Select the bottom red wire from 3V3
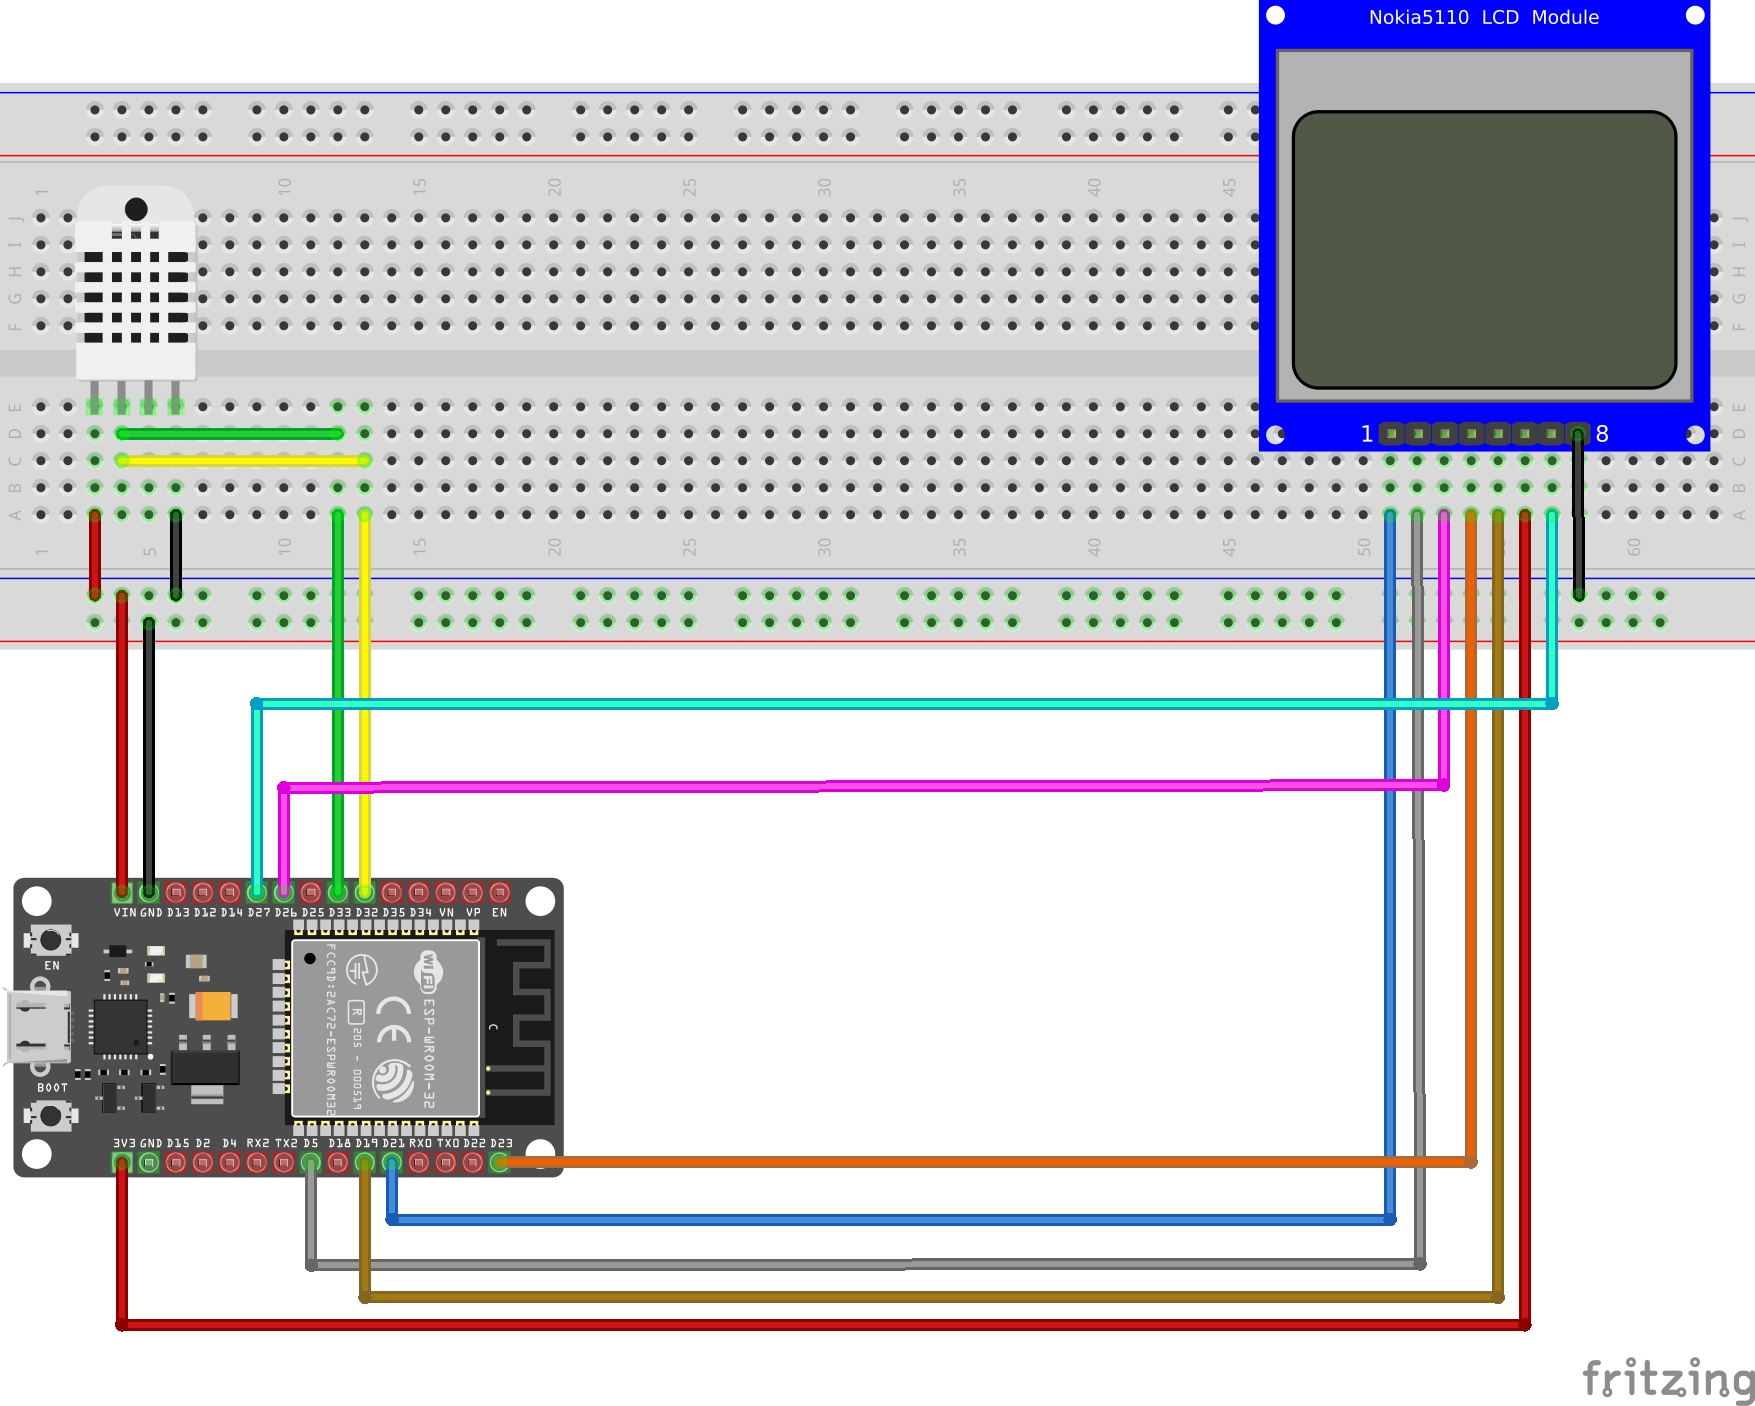The image size is (1755, 1406). tap(823, 1325)
